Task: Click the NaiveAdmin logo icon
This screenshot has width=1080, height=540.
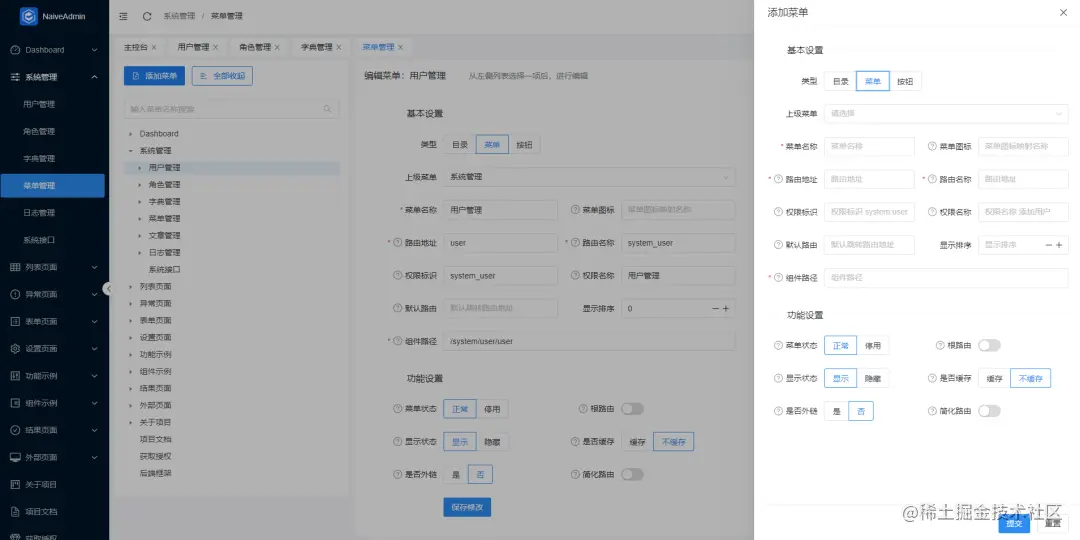Action: 28,16
